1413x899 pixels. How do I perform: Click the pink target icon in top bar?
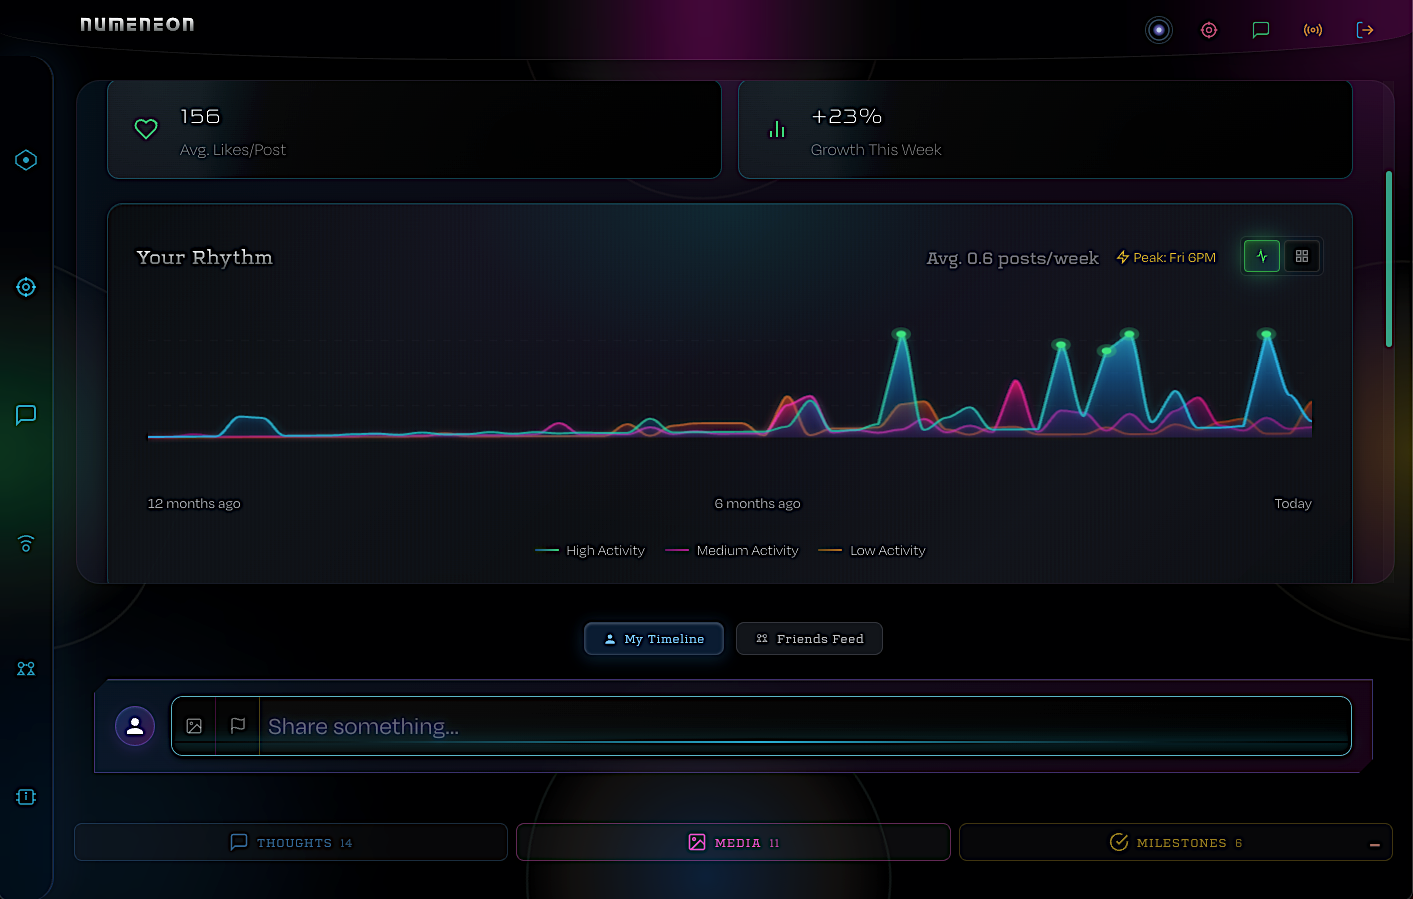(1209, 30)
